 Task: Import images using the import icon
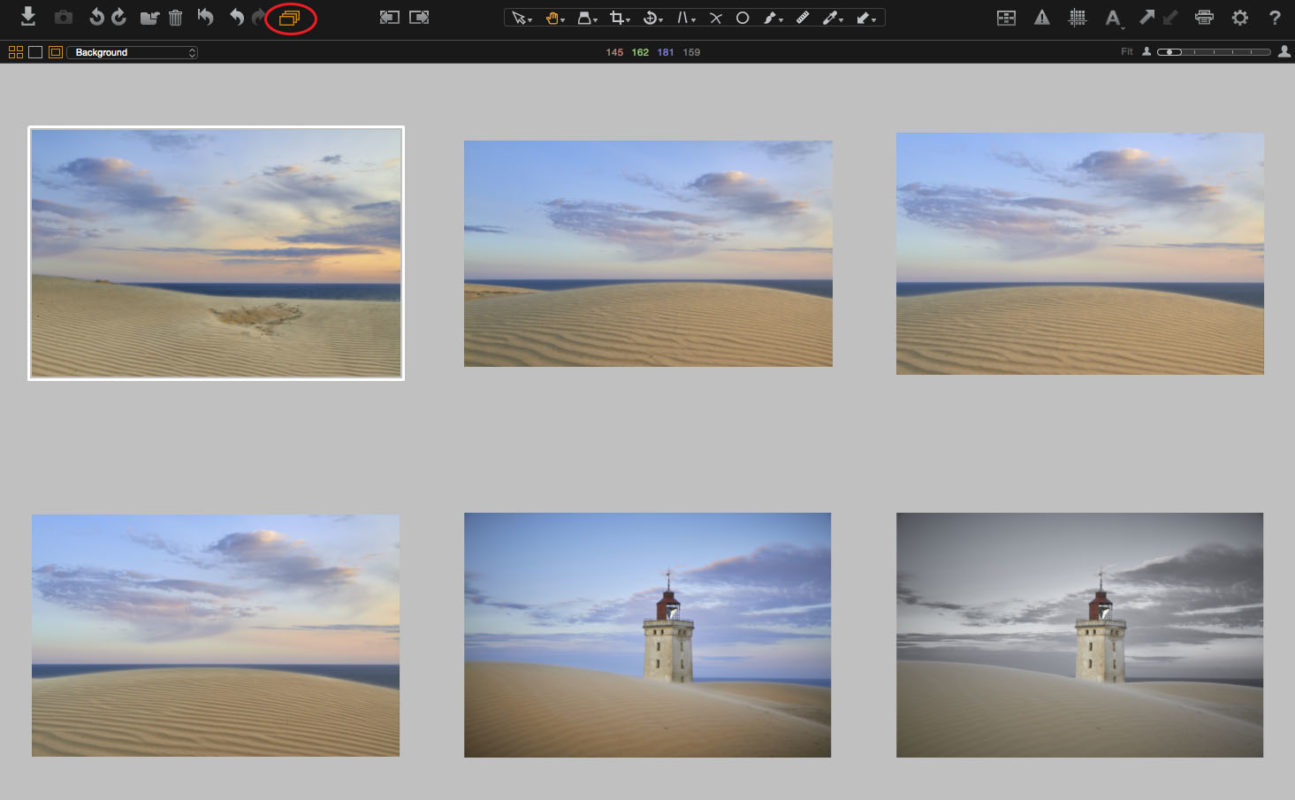pyautogui.click(x=27, y=17)
